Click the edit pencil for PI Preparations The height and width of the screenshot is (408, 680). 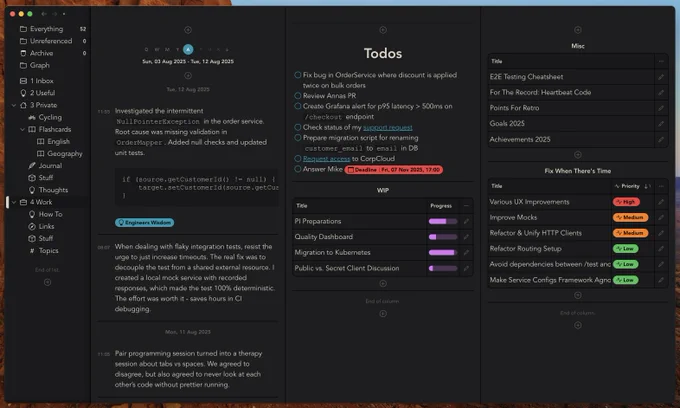point(466,220)
